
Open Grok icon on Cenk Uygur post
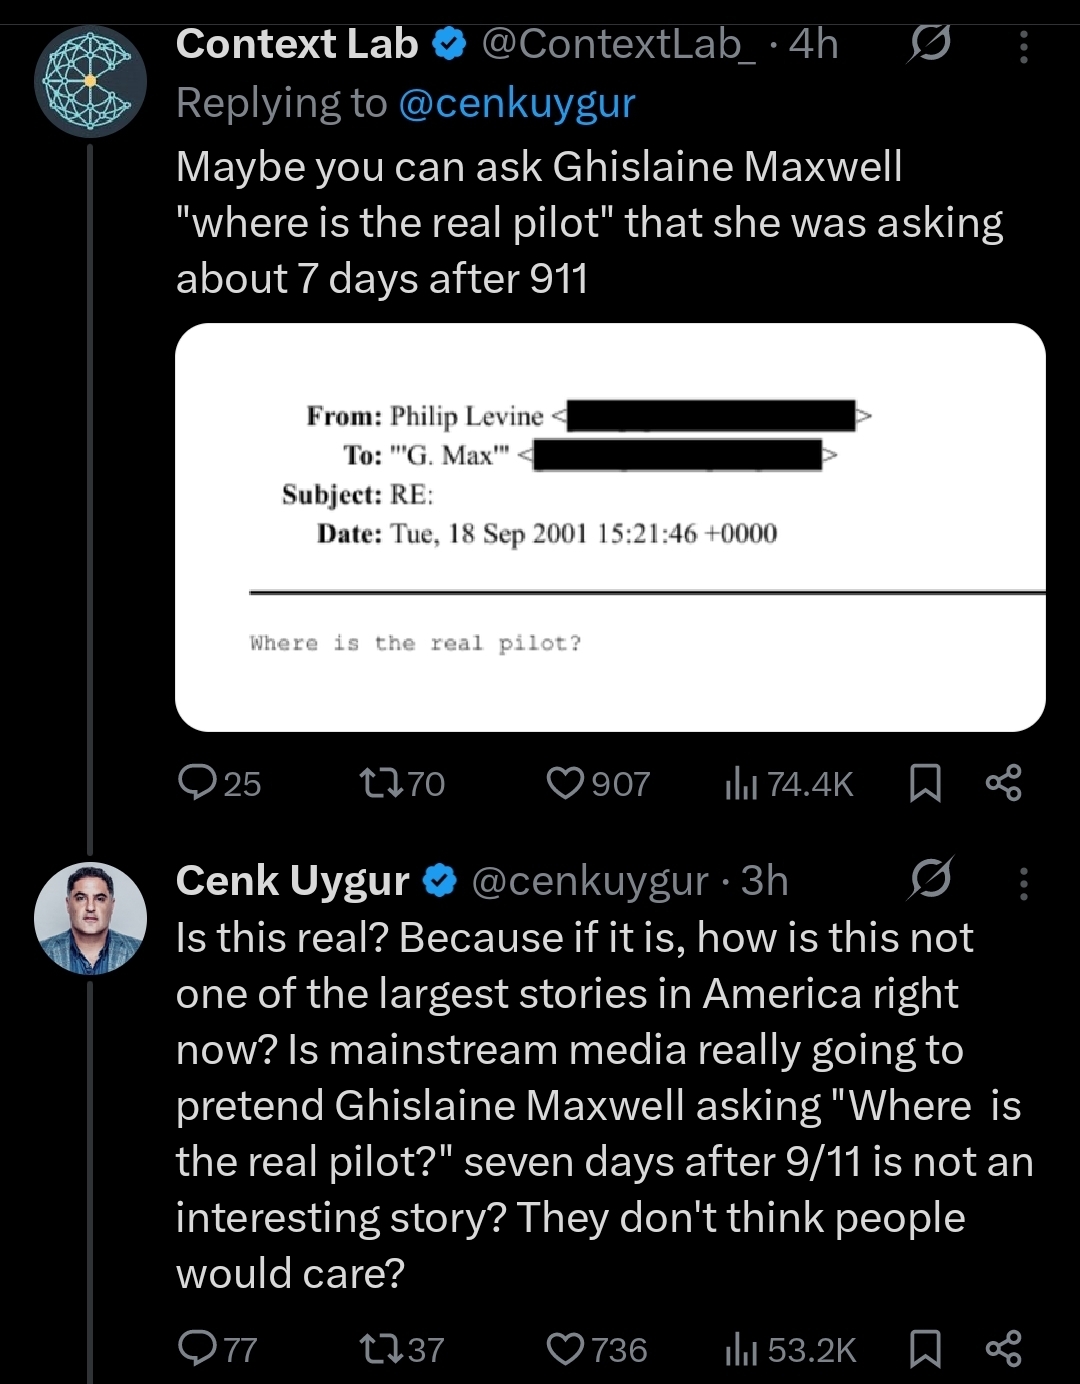[x=932, y=879]
